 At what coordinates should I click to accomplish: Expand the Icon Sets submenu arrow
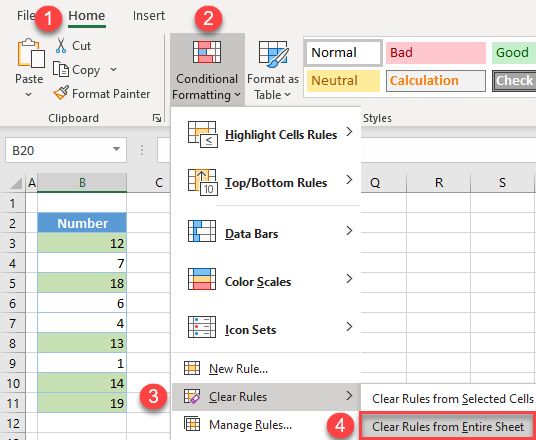349,326
